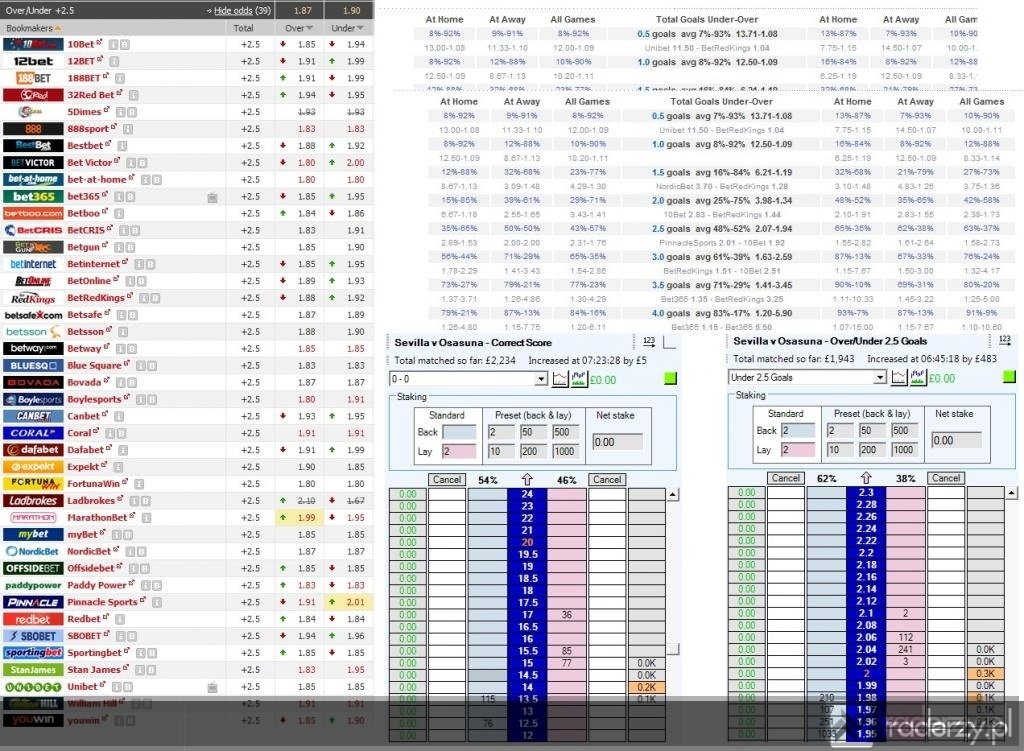Focus Lay stake field in Correct Score panel
This screenshot has width=1024, height=751.
459,451
